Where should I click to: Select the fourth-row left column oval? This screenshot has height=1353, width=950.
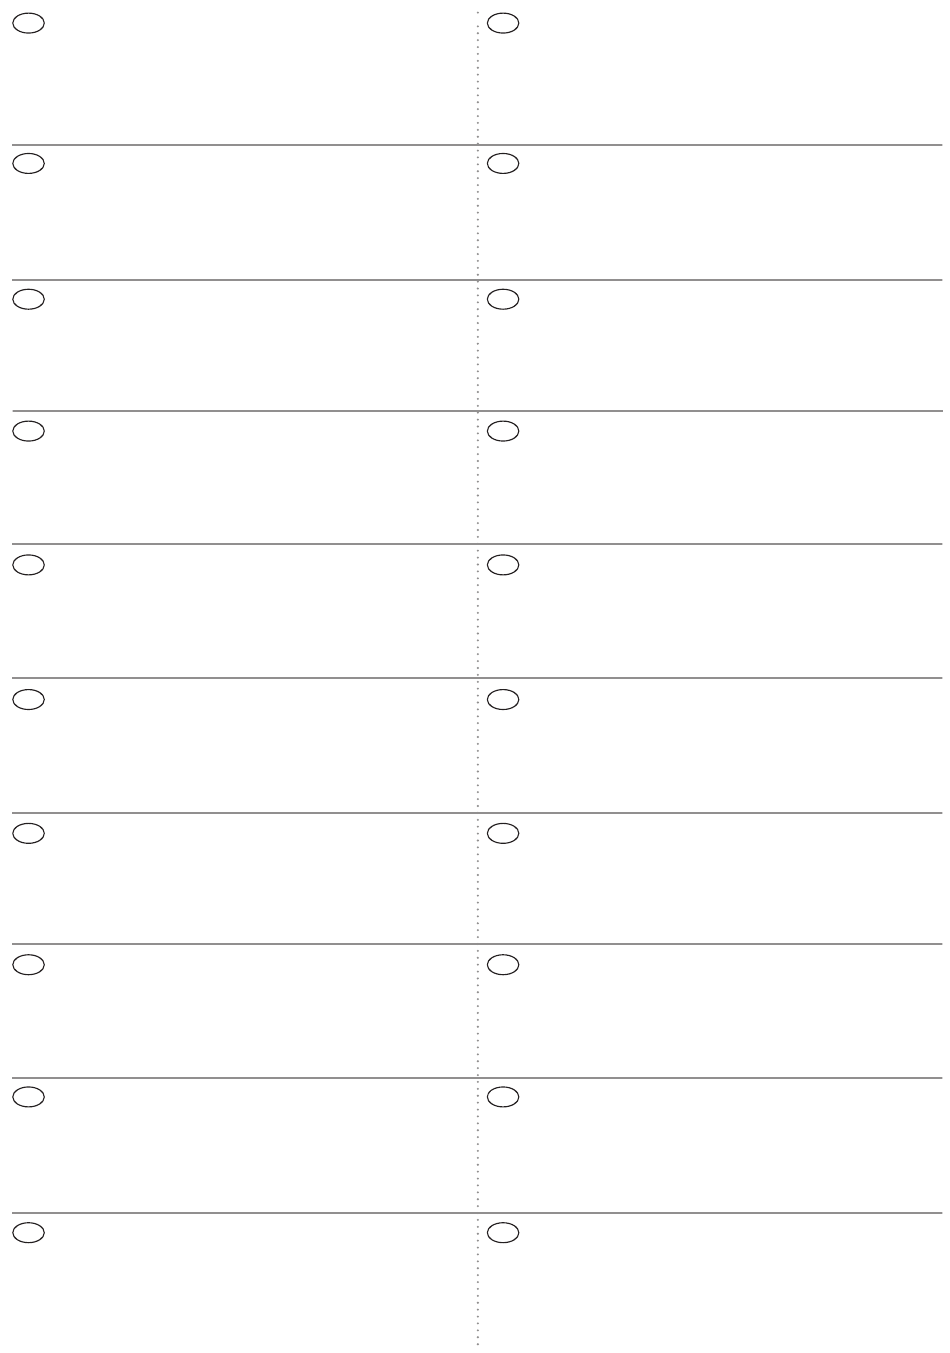tap(29, 431)
